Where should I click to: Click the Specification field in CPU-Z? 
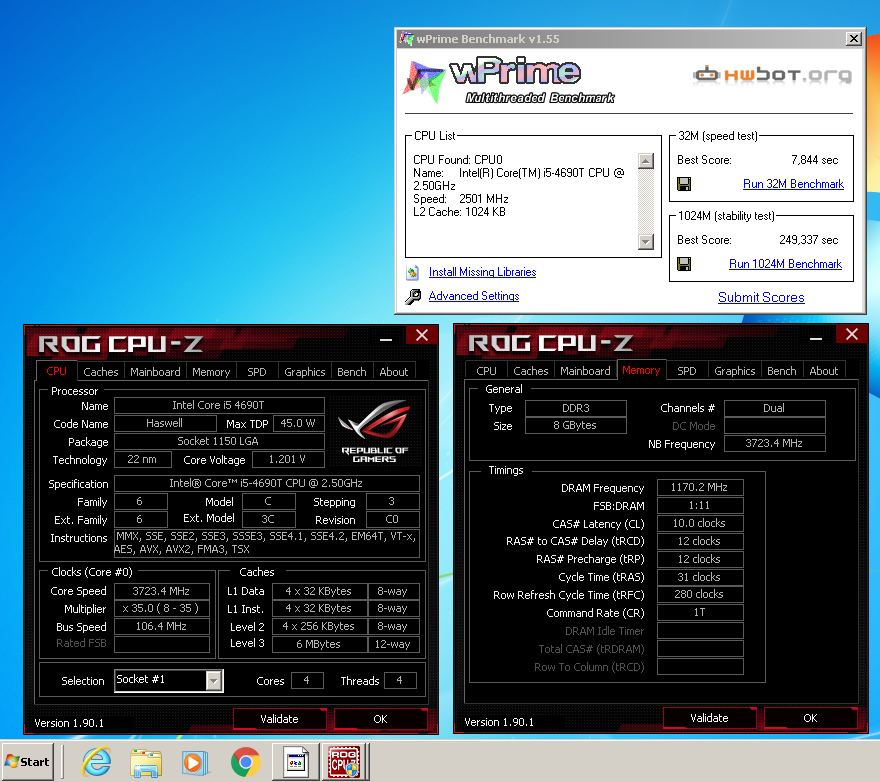pos(267,483)
